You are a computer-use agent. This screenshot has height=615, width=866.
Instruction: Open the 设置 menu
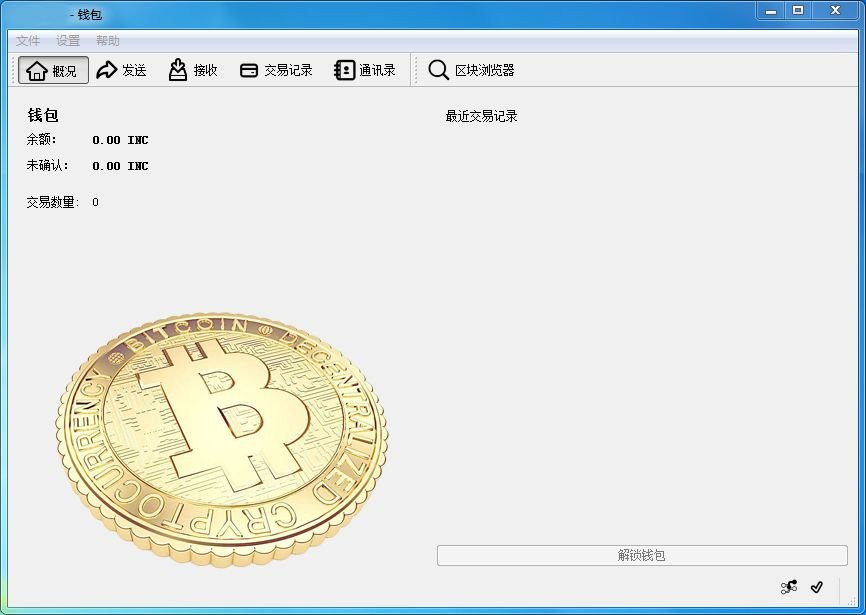pos(67,40)
